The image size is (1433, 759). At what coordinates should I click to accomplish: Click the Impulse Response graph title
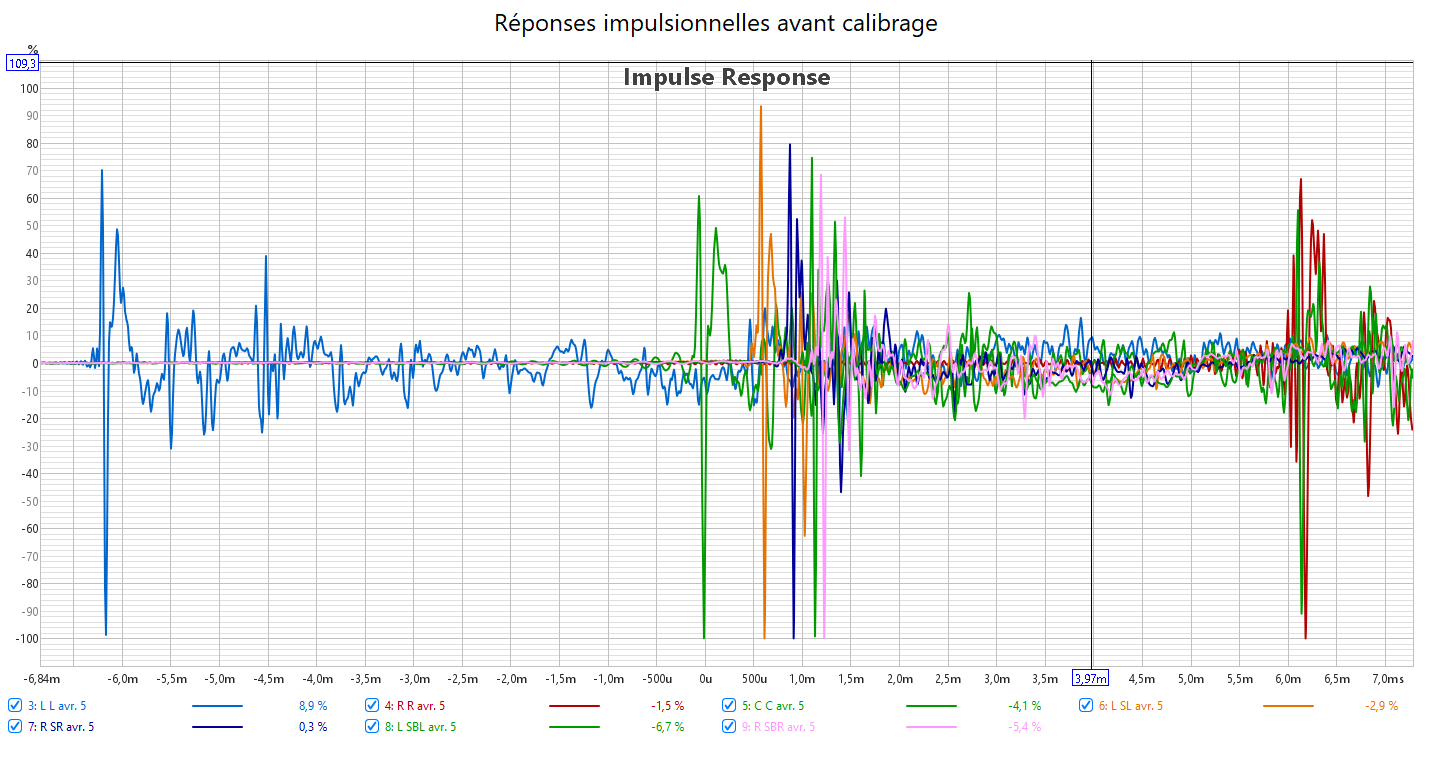(x=726, y=77)
